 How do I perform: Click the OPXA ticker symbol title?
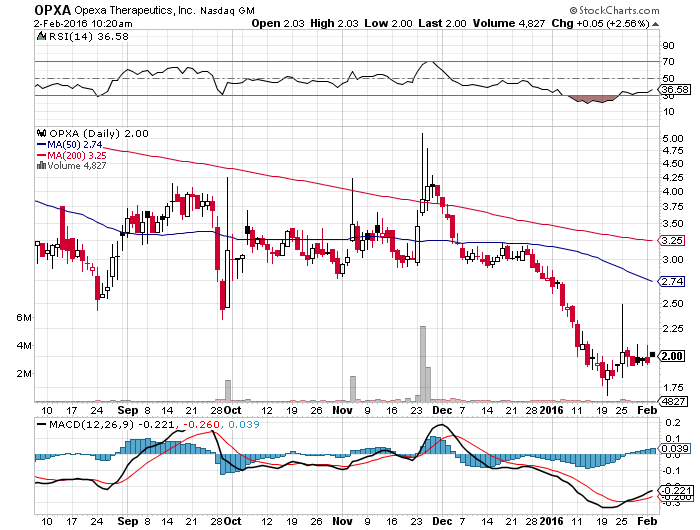tap(53, 10)
